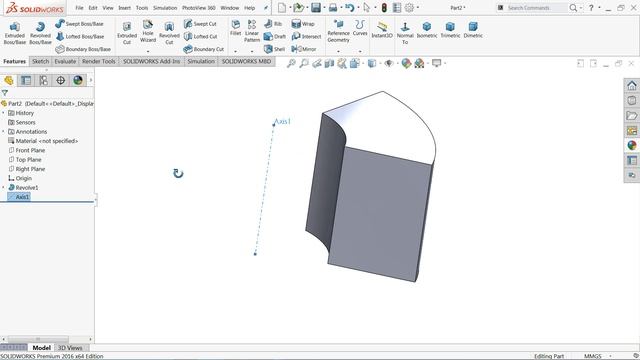Select the Extruded Boss/Base tool
This screenshot has height=360, width=640.
pos(15,33)
